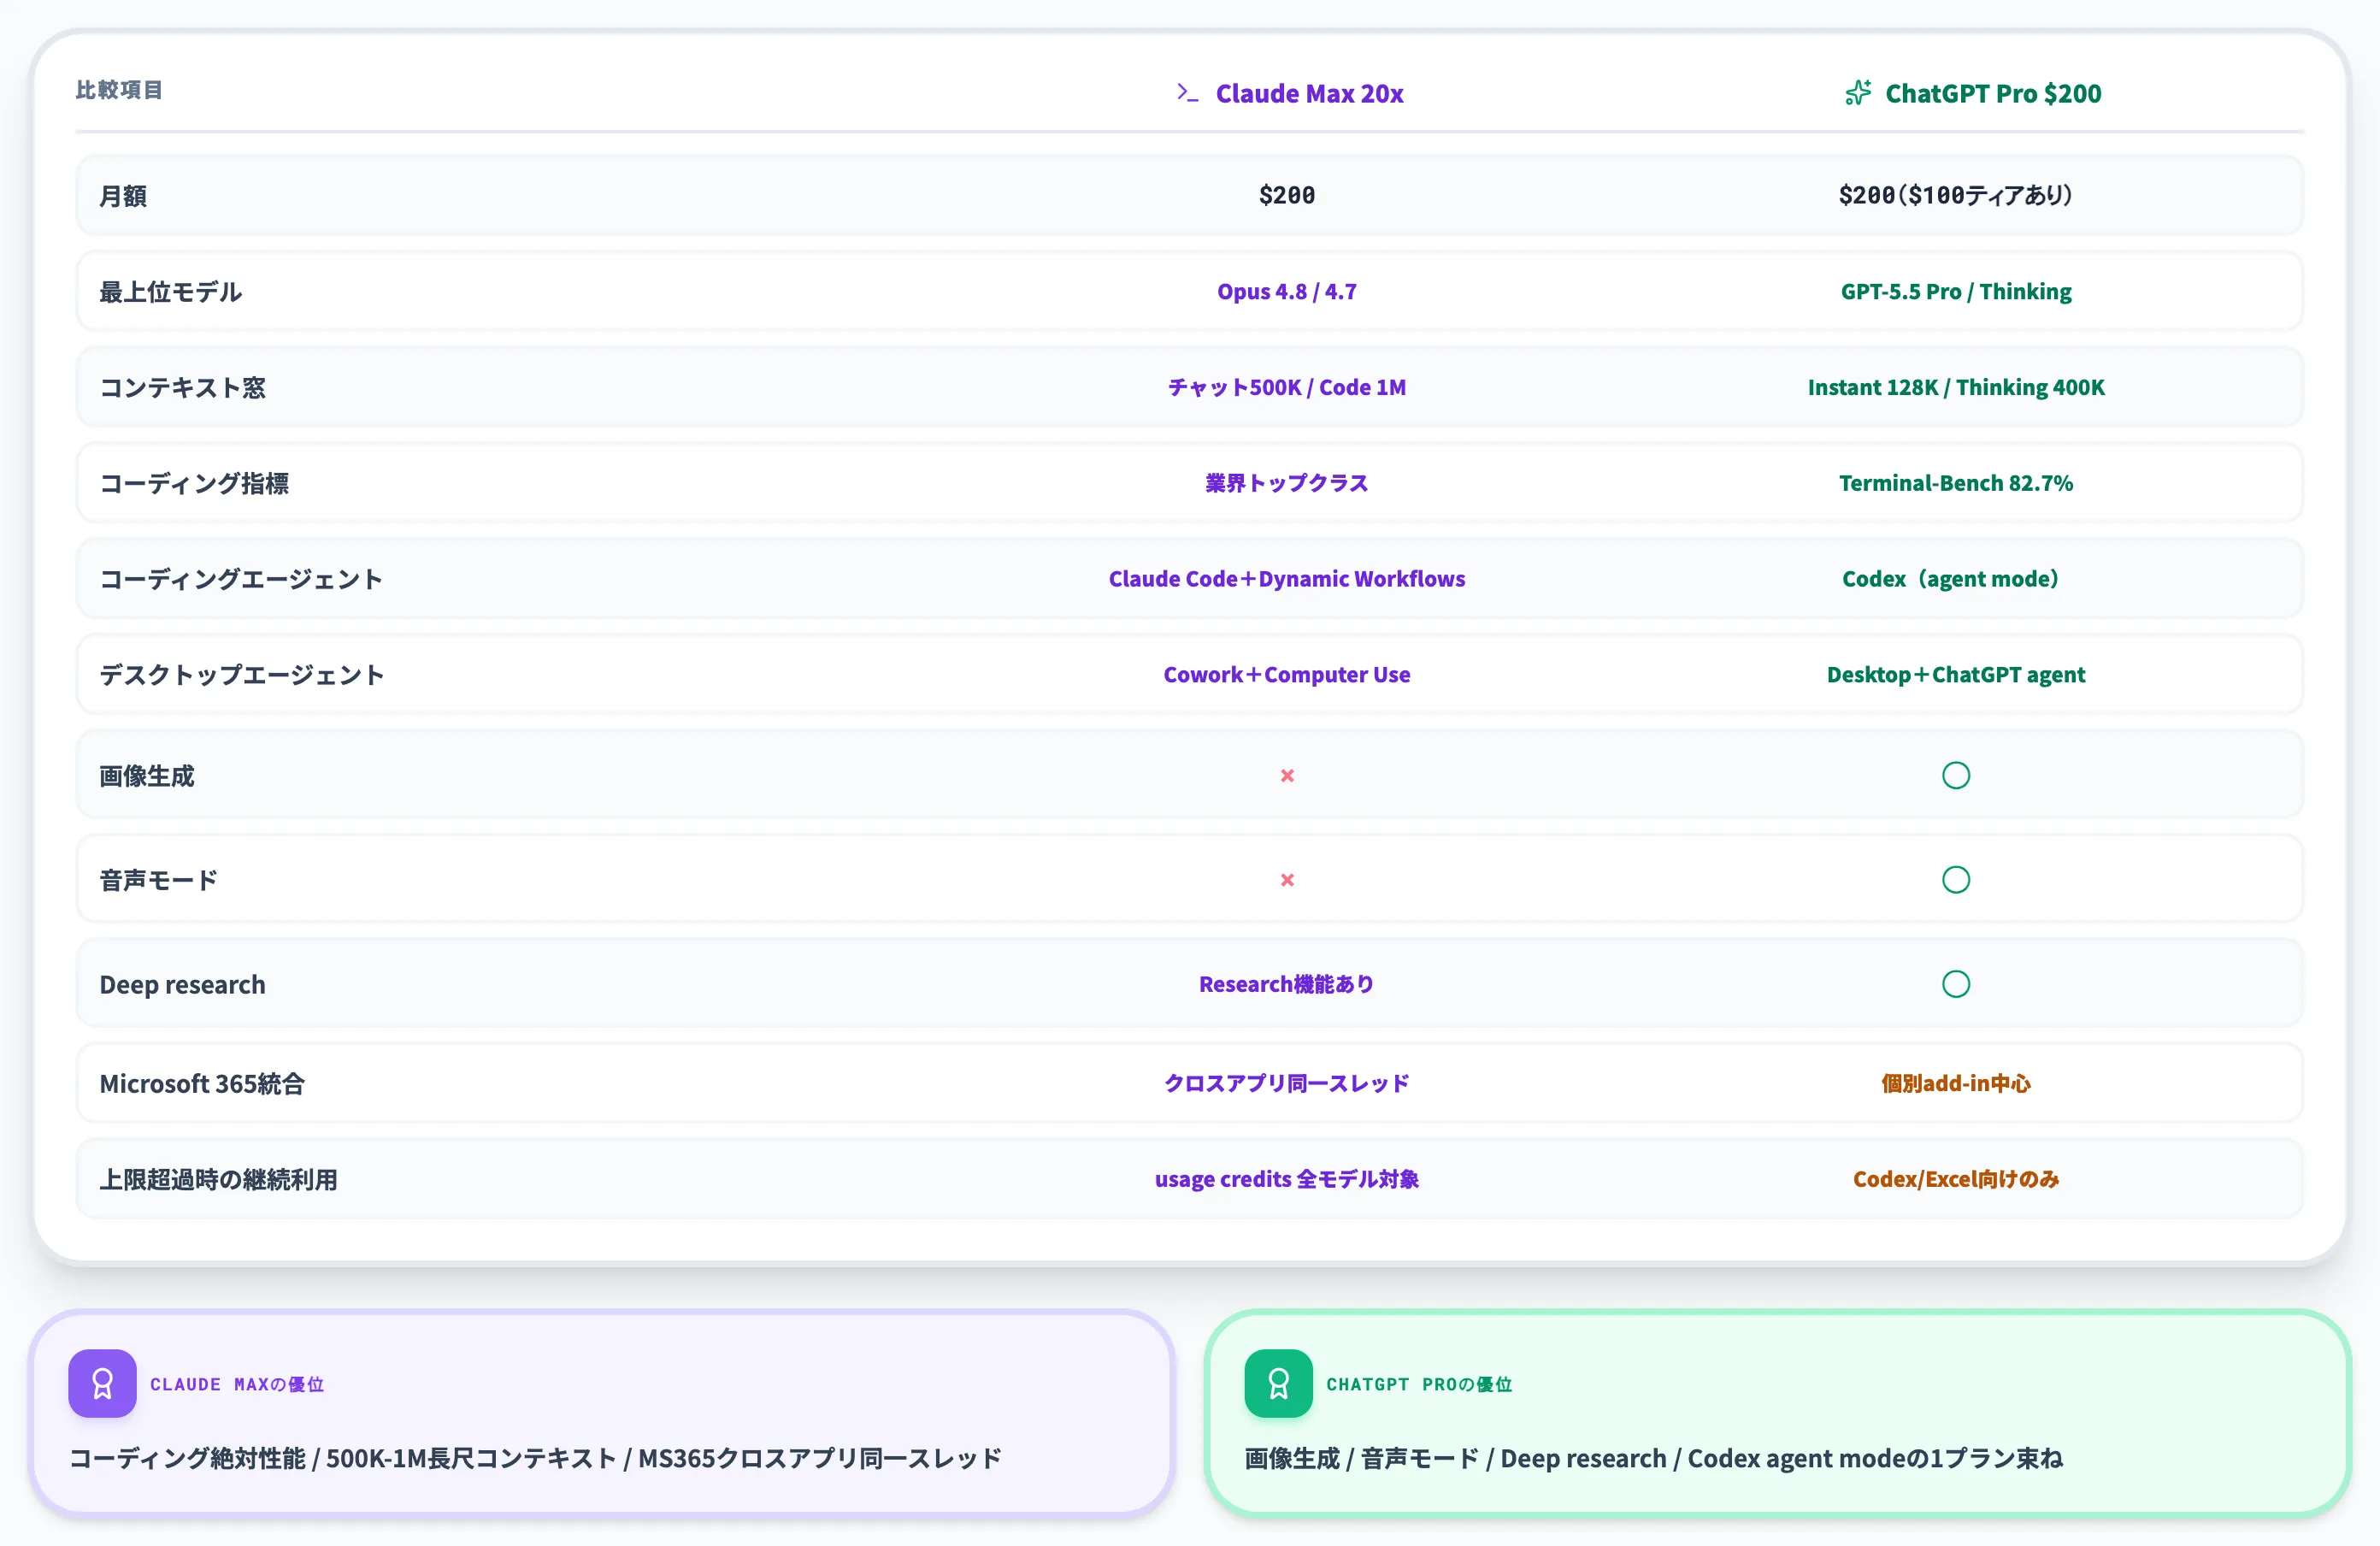Click the red cross in the 音声モード row

point(1287,880)
